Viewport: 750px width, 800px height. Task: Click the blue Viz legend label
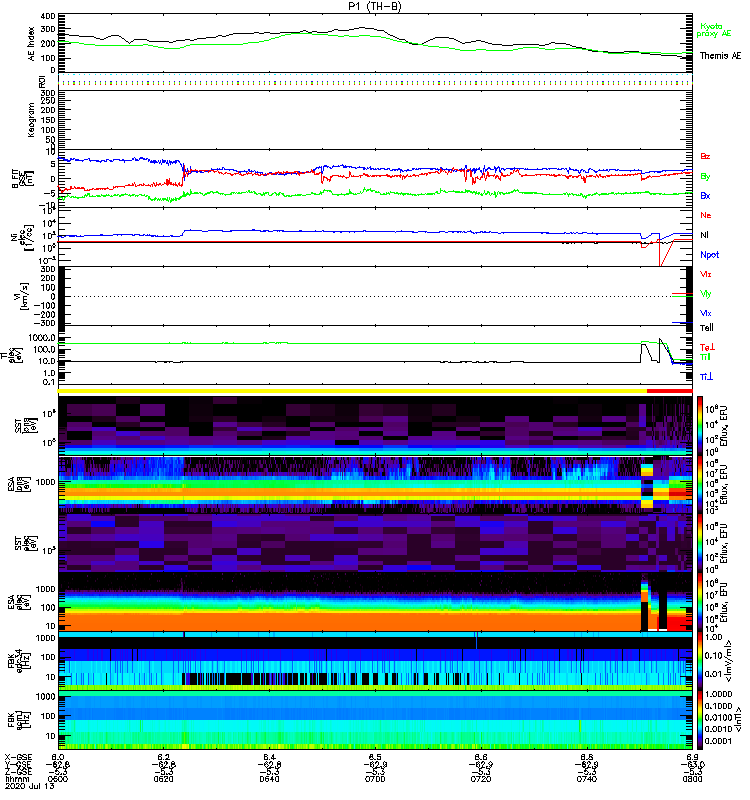point(705,313)
